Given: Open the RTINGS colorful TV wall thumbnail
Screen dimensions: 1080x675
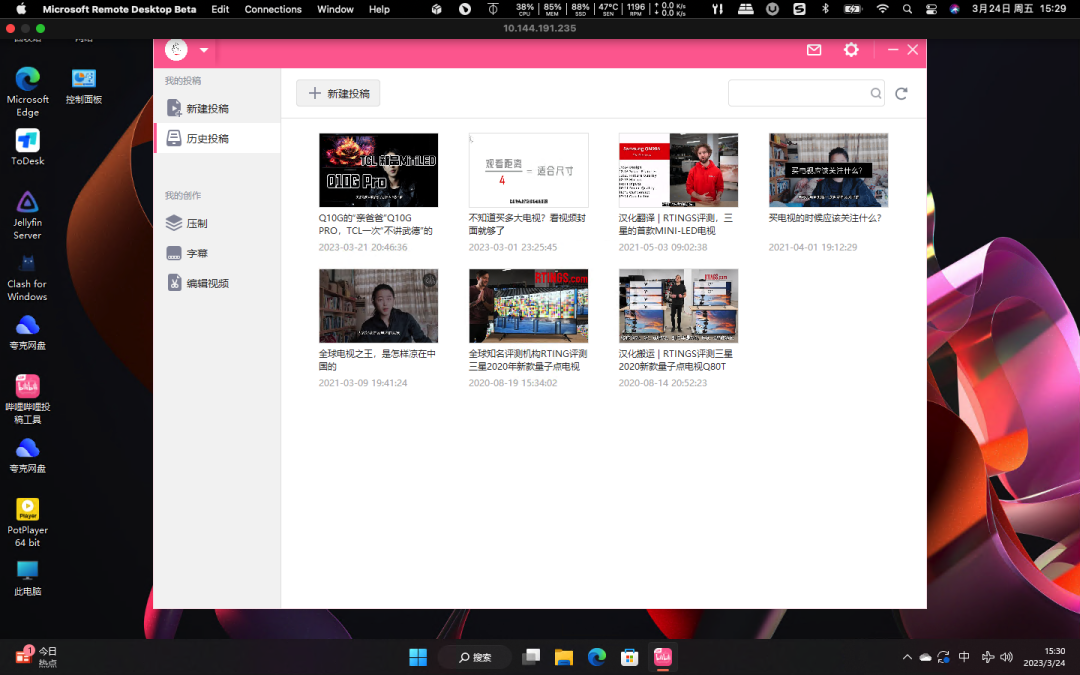Looking at the screenshot, I should (528, 306).
